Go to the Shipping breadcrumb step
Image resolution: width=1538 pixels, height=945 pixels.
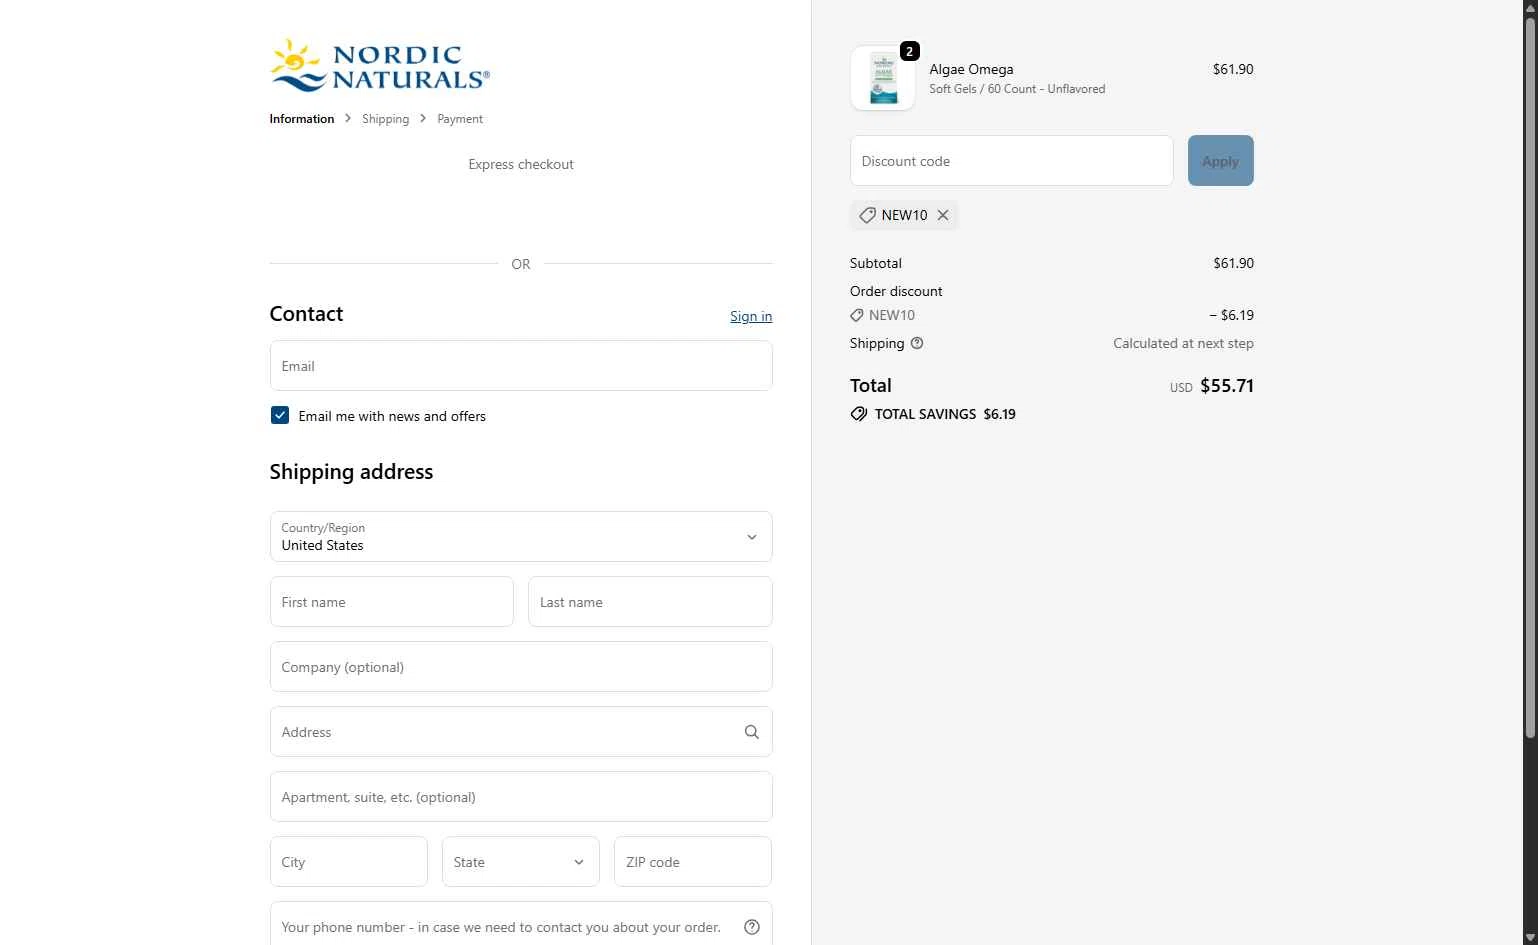coord(385,119)
